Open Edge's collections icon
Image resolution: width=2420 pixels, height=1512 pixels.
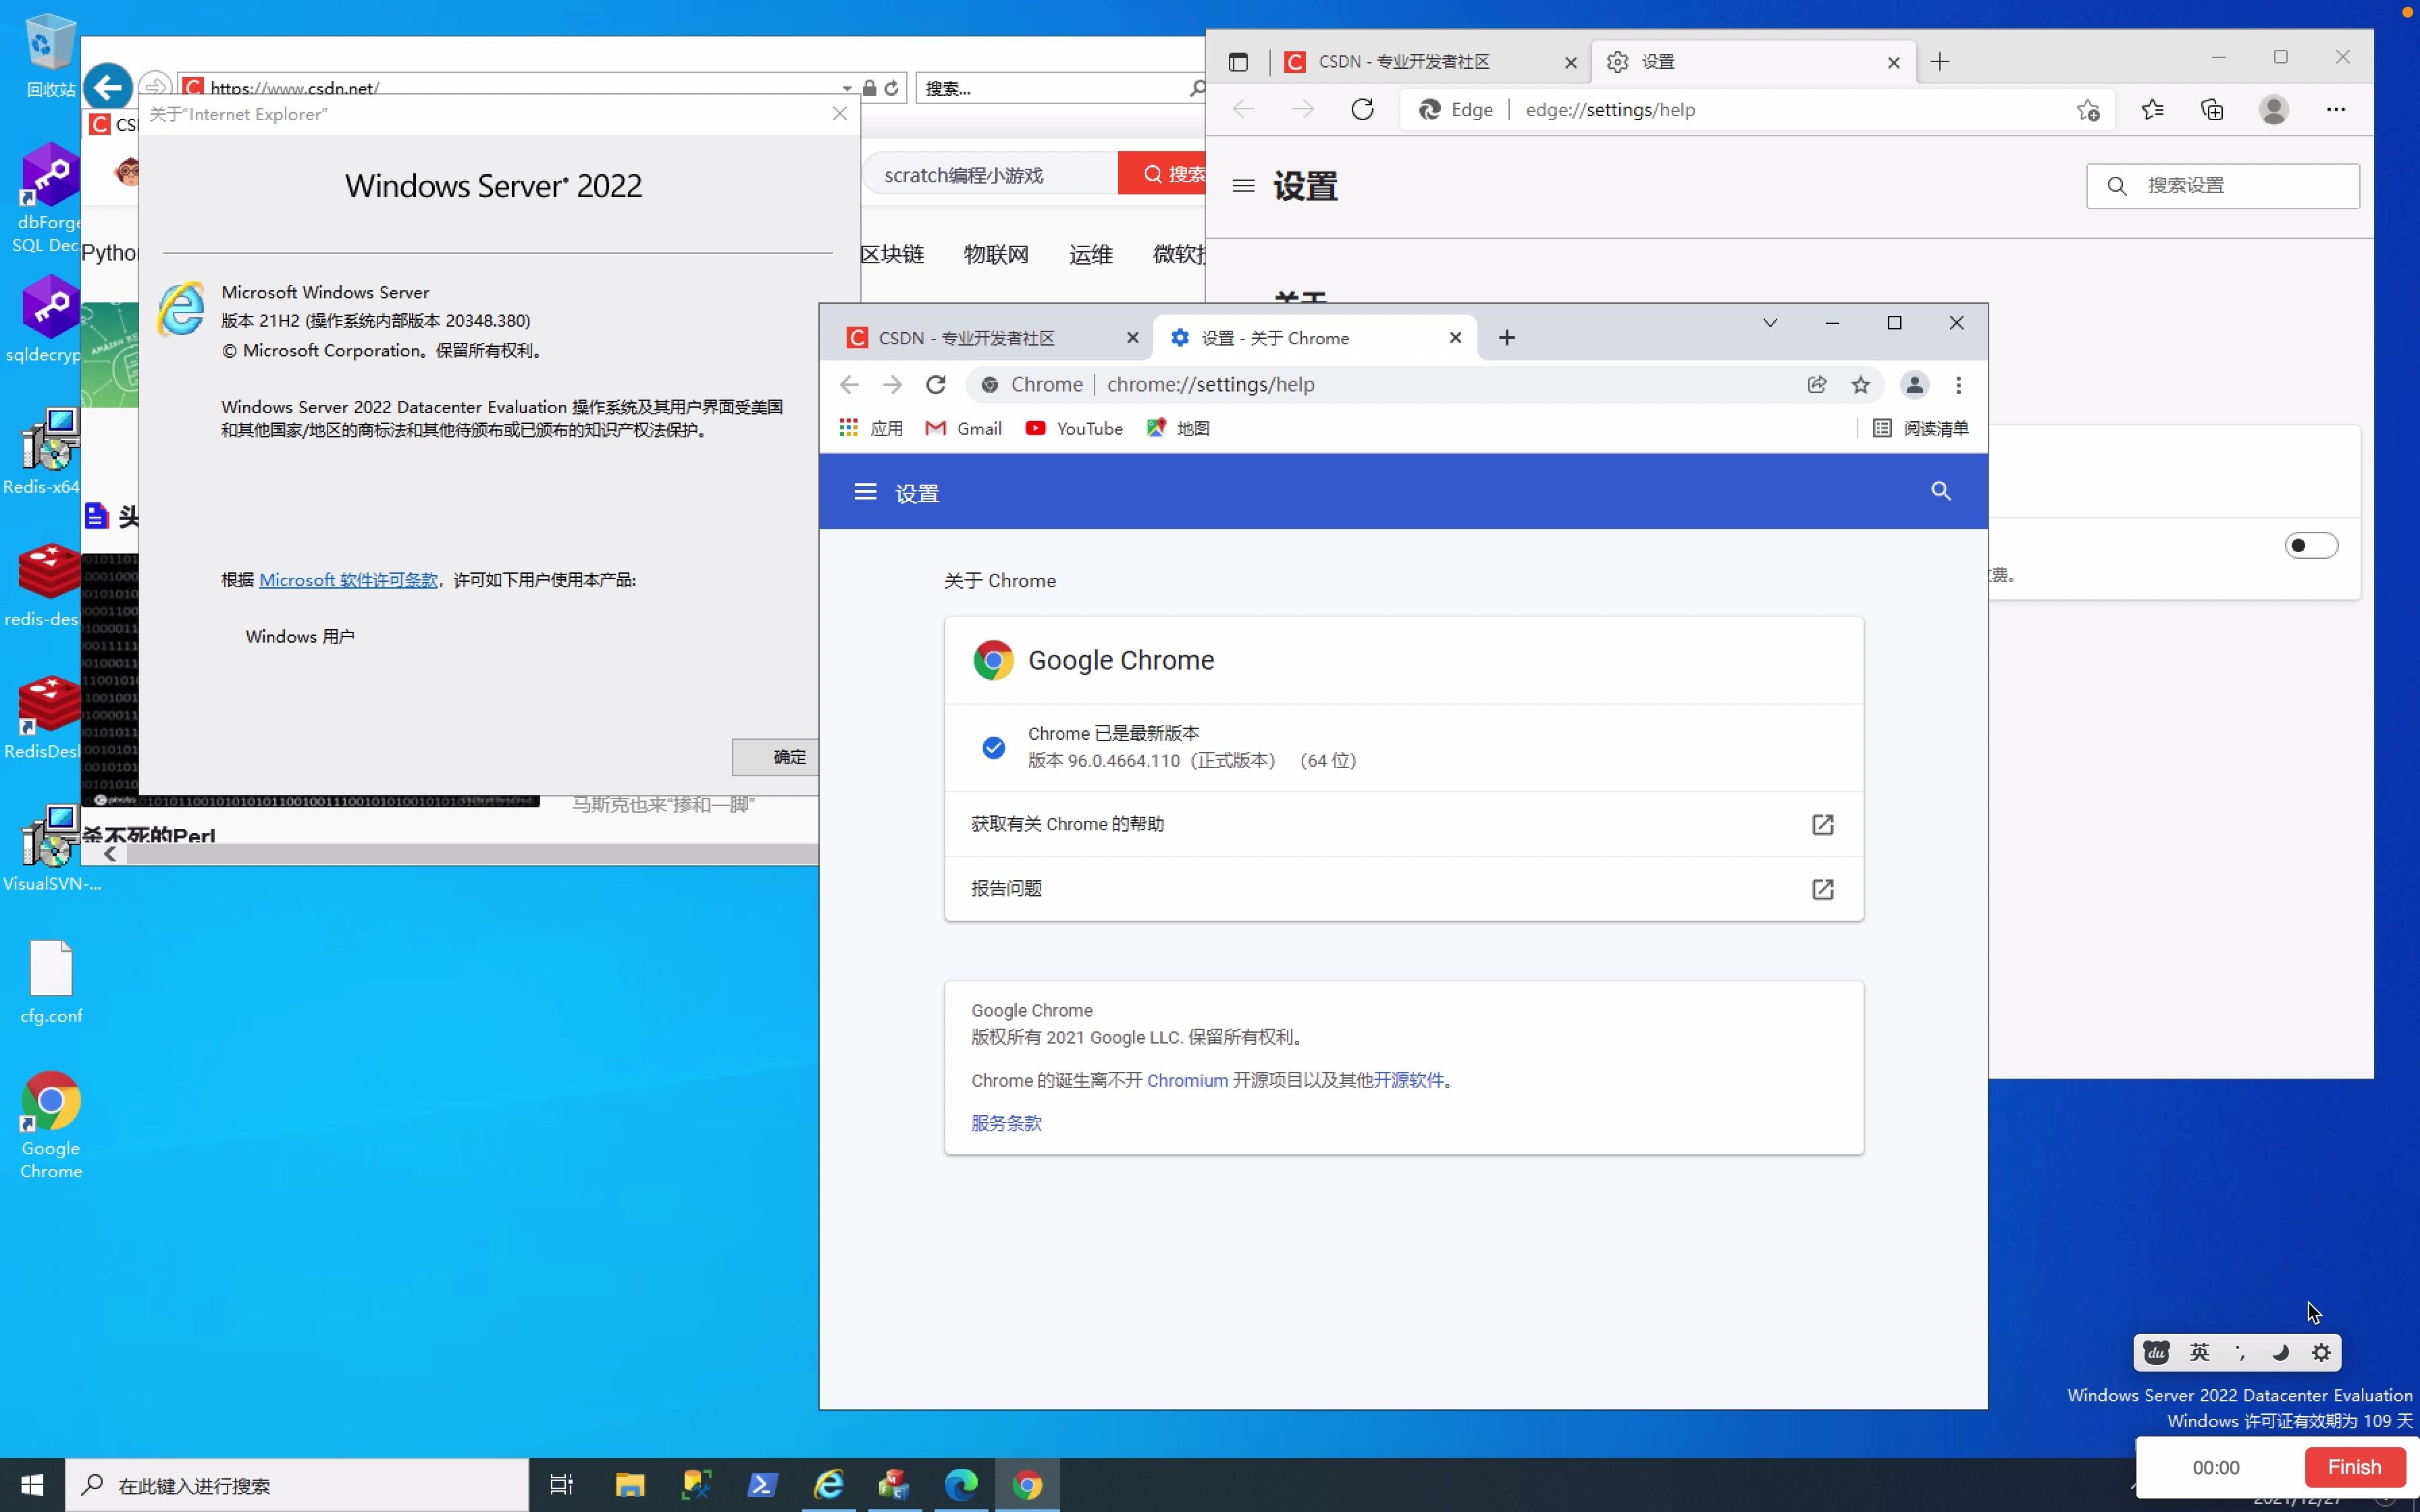[2212, 110]
